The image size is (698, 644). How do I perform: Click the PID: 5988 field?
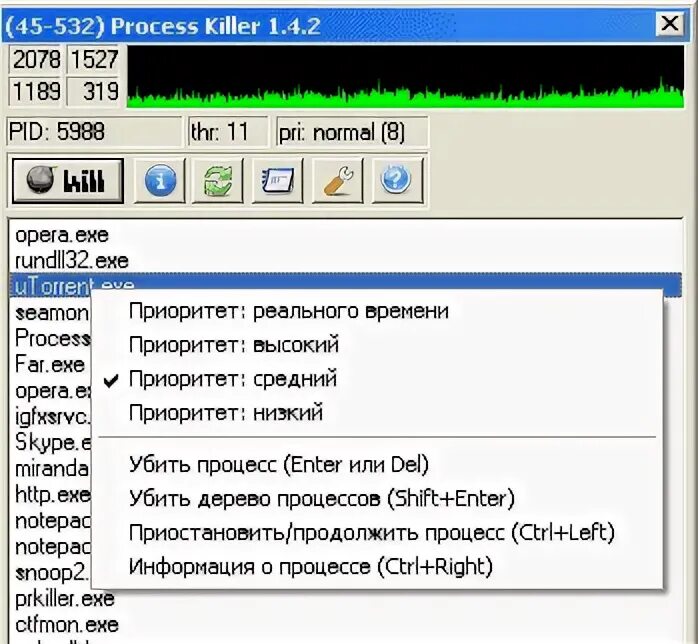(94, 132)
